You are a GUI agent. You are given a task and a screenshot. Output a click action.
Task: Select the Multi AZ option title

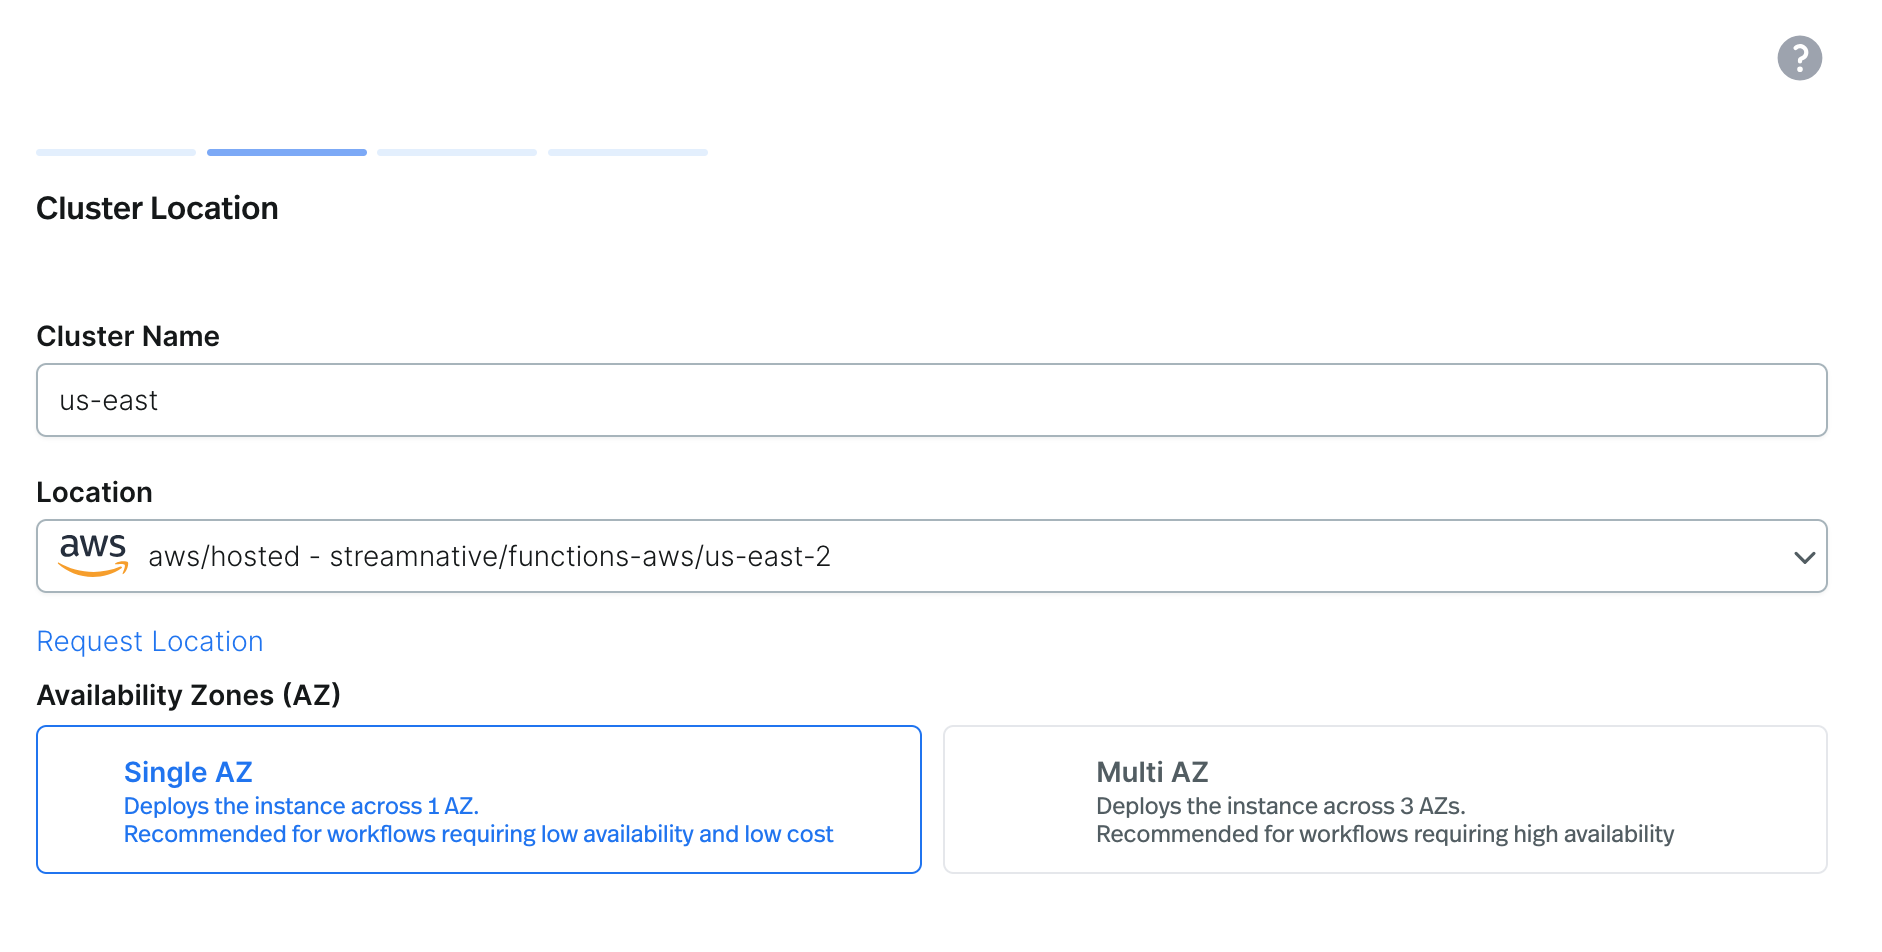point(1152,772)
